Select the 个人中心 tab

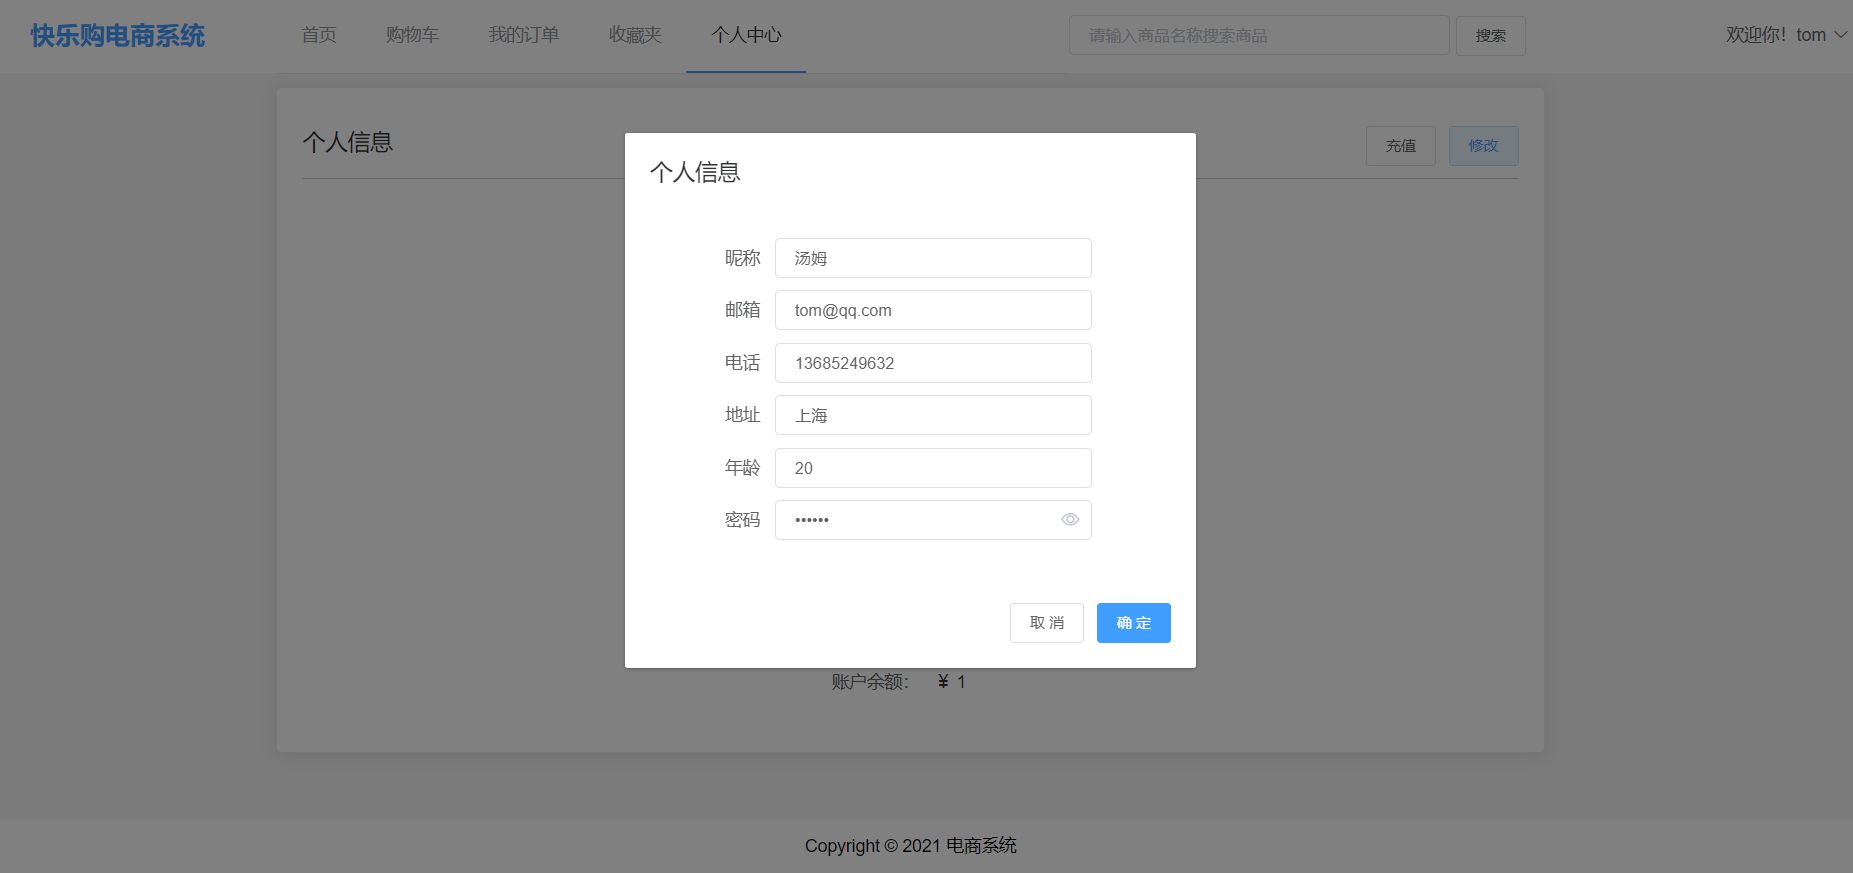pos(746,35)
